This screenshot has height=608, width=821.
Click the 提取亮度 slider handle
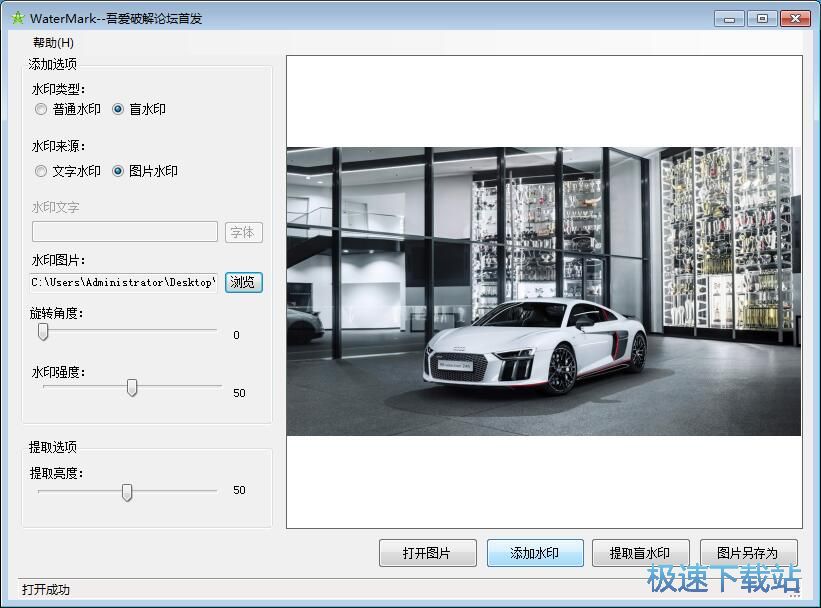126,492
